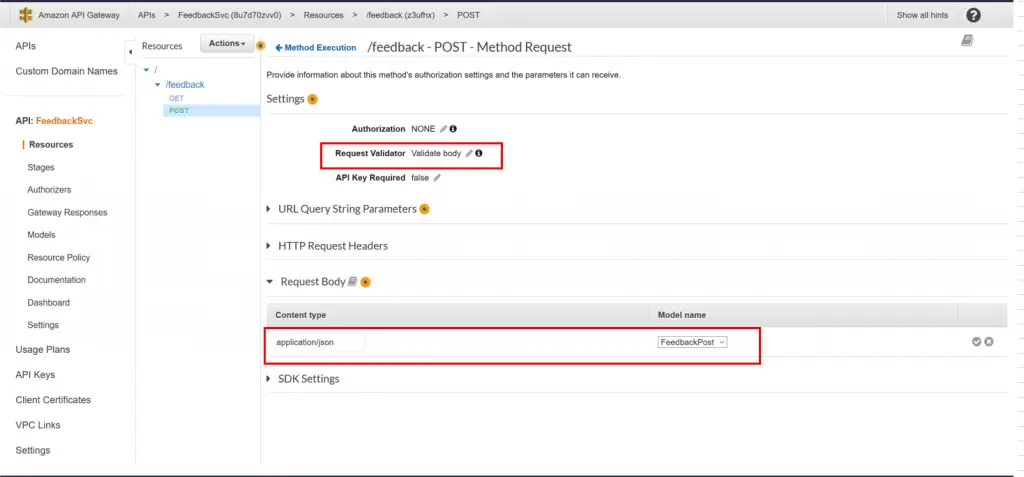This screenshot has width=1024, height=477.
Task: Confirm request body model with checkmark icon
Action: [x=976, y=342]
